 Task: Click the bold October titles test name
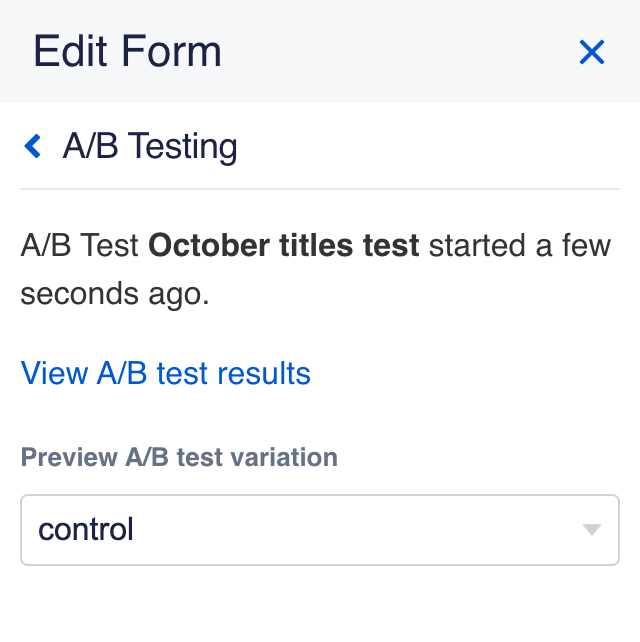284,245
